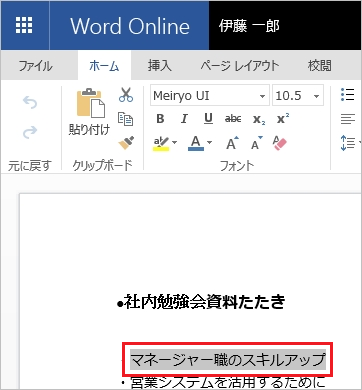
Task: Click the line spacing icon
Action: pos(348,143)
